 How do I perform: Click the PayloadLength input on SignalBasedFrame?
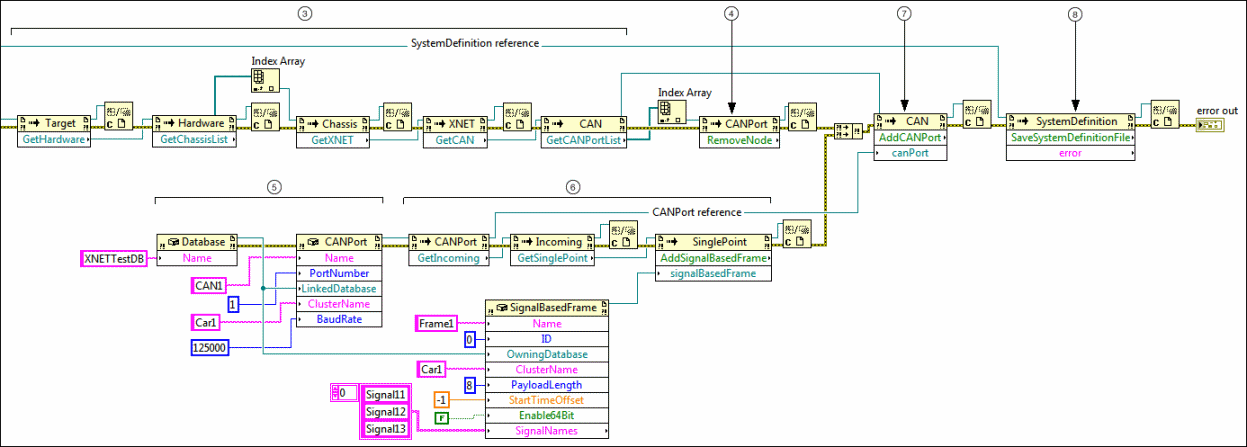point(545,384)
